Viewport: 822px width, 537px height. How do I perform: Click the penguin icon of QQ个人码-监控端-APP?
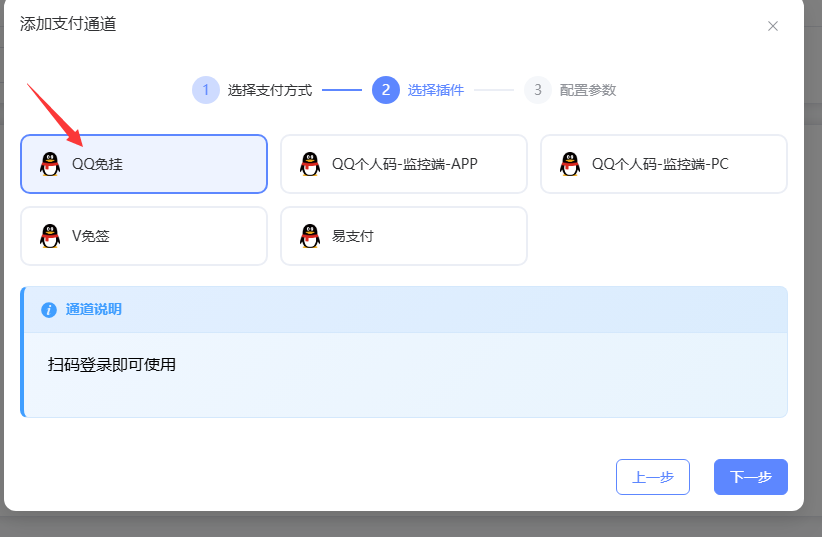(310, 164)
